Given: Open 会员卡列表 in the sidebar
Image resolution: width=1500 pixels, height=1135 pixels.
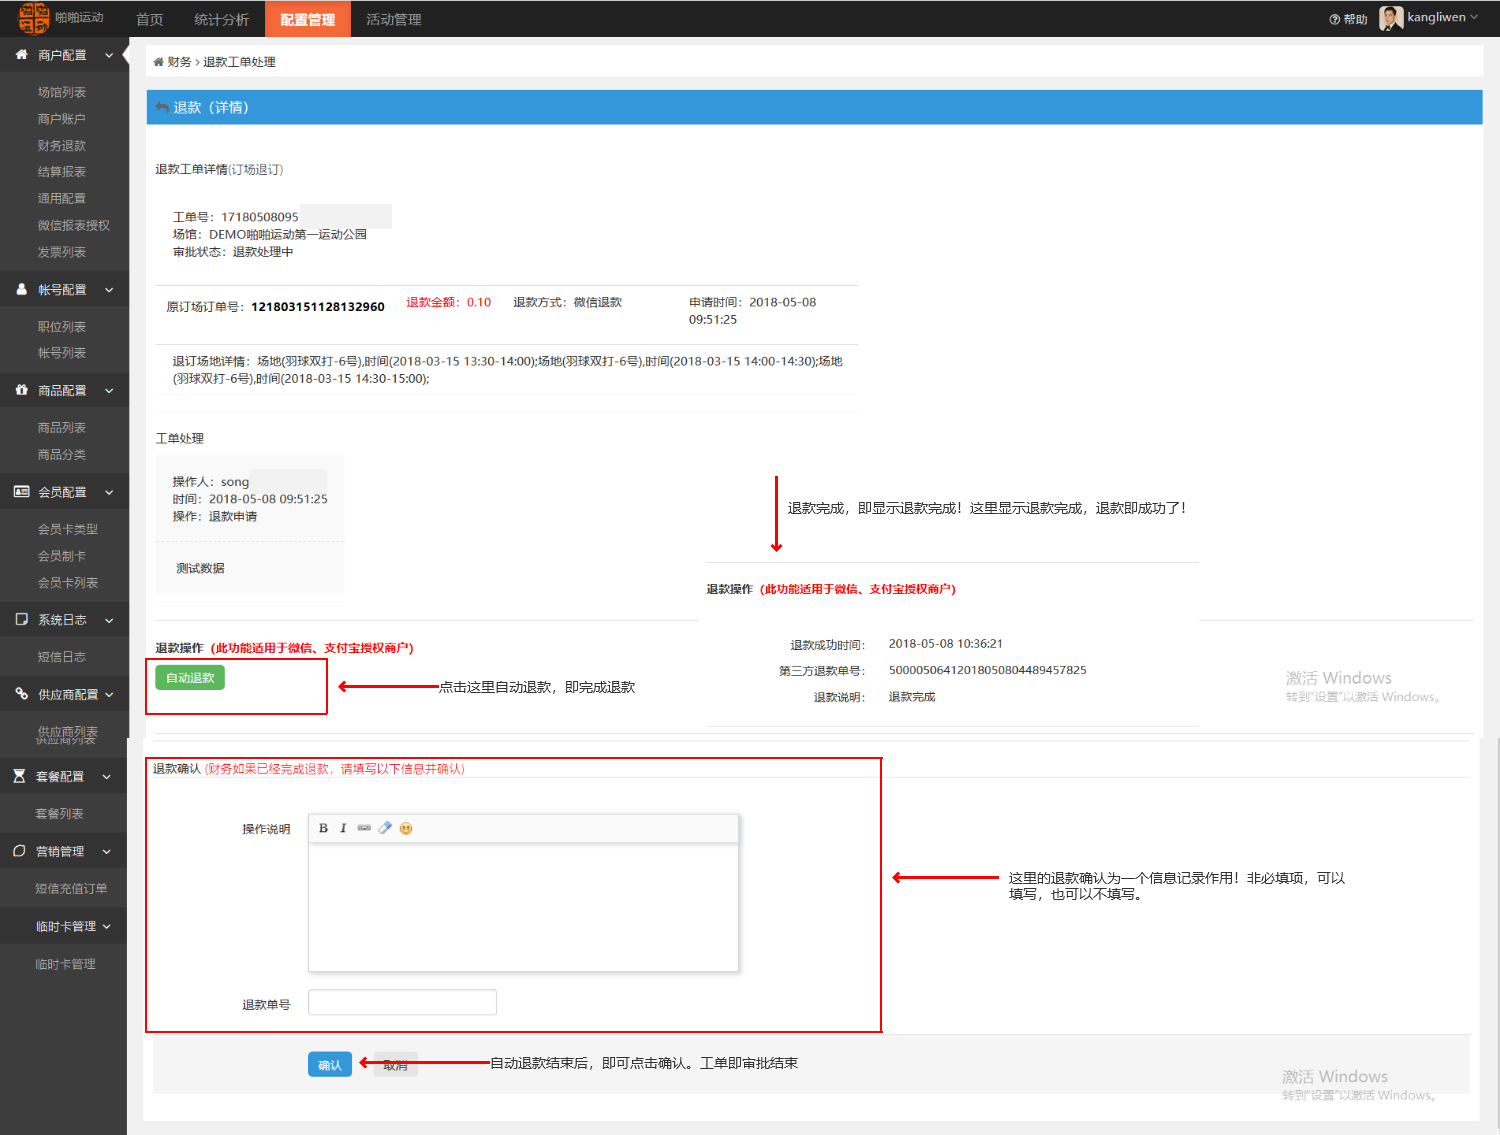Looking at the screenshot, I should (68, 583).
